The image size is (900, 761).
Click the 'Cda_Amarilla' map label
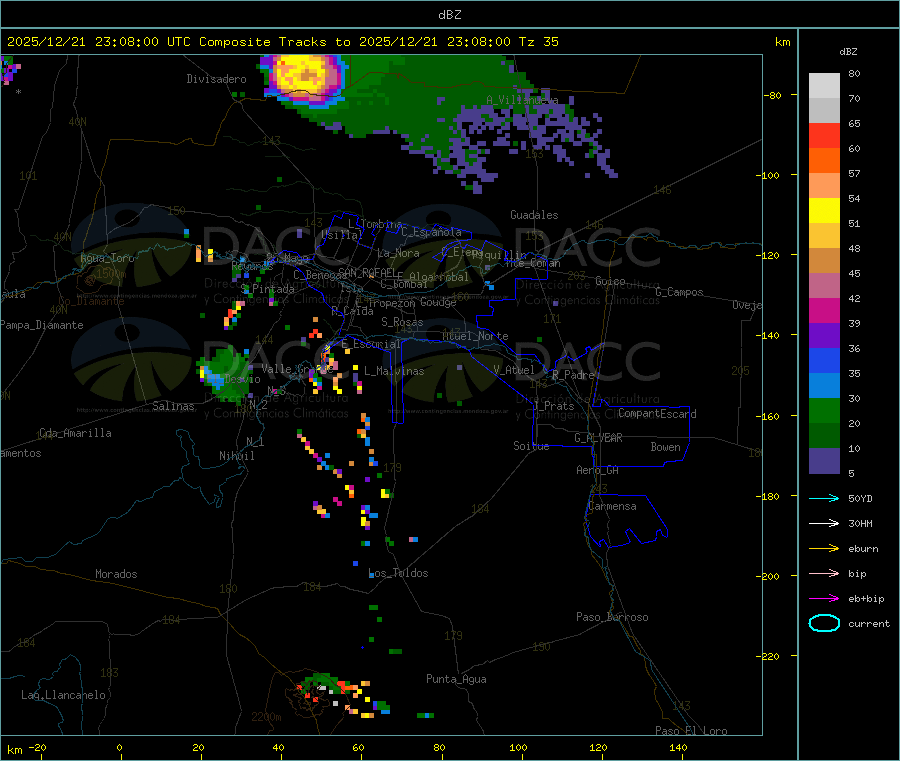click(75, 433)
